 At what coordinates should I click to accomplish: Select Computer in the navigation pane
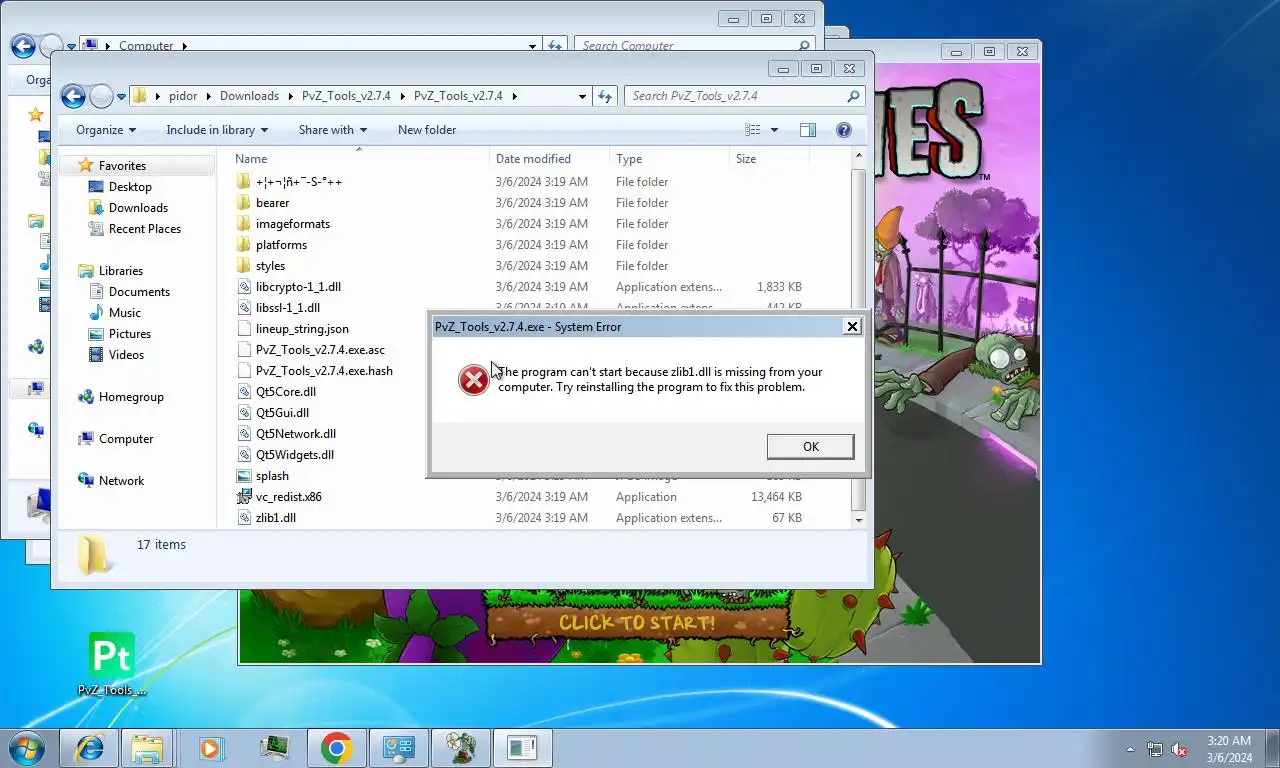(126, 439)
